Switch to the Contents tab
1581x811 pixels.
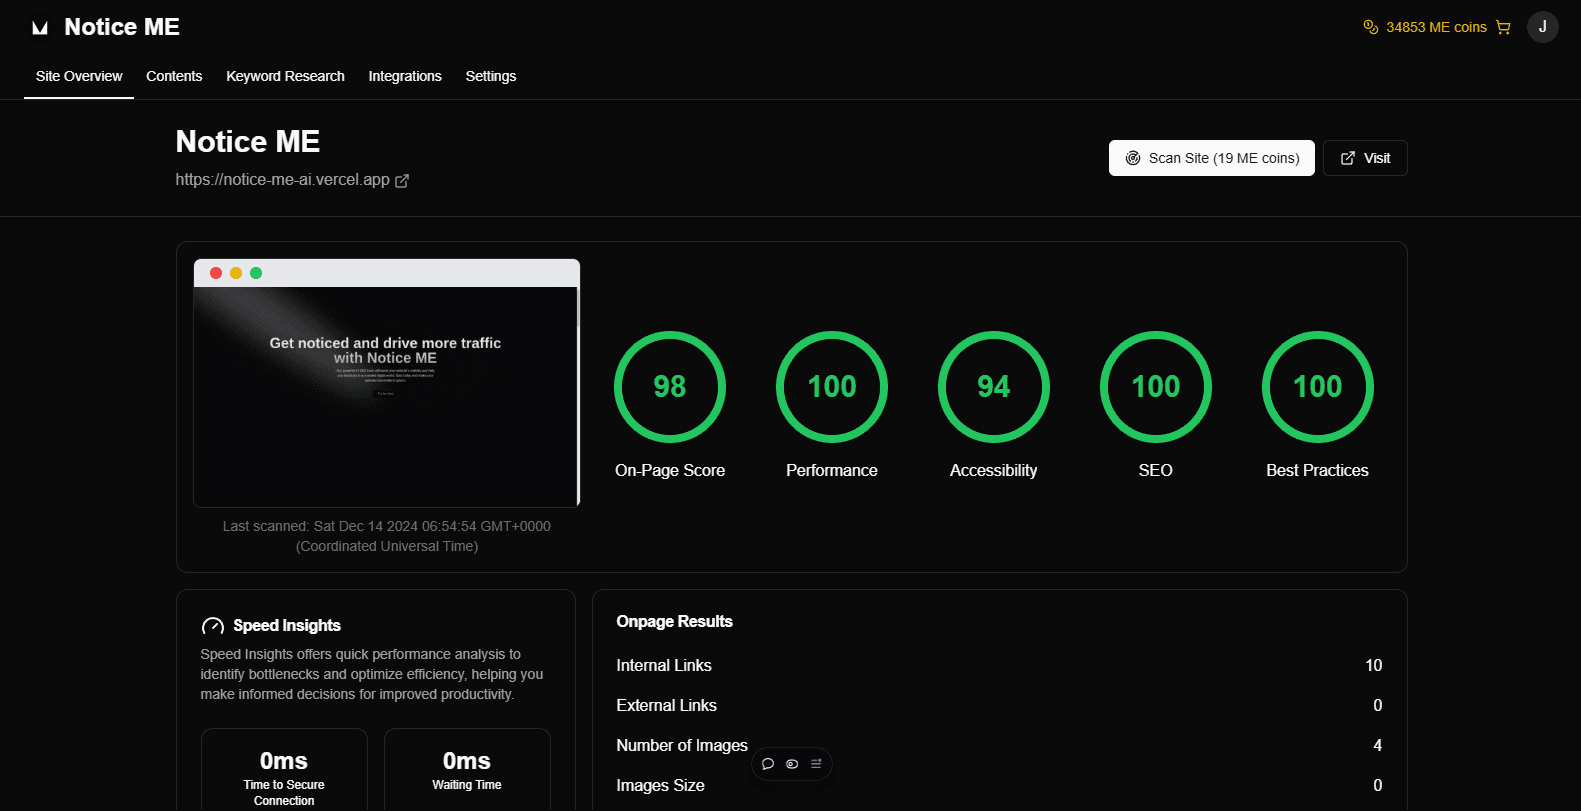pos(174,76)
